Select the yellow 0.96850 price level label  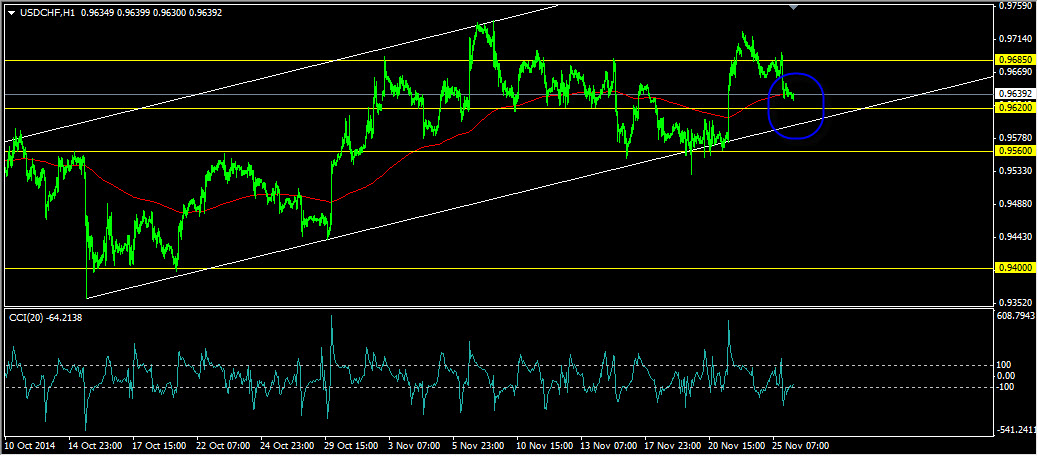(1016, 60)
